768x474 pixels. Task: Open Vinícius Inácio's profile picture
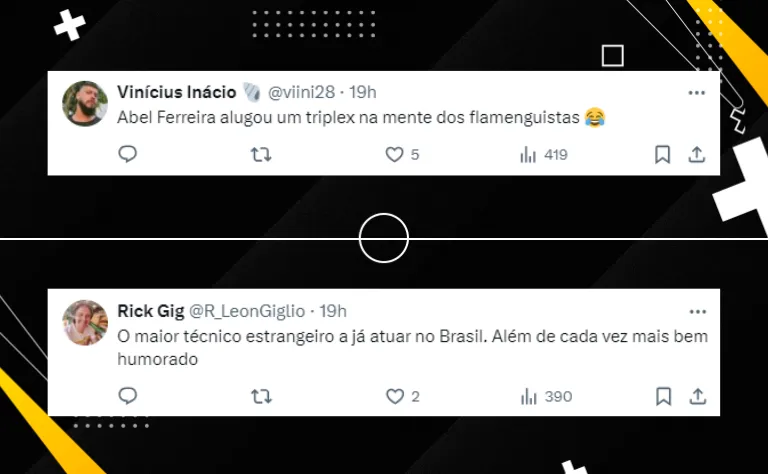(x=85, y=103)
